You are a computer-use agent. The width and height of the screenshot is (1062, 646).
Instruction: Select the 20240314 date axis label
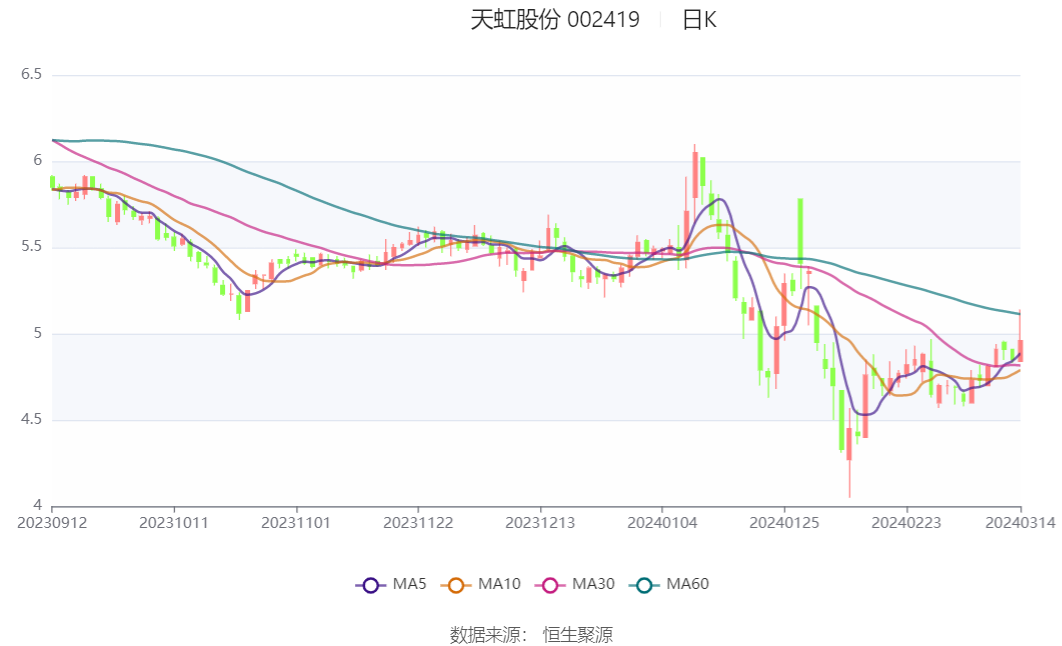point(1020,523)
